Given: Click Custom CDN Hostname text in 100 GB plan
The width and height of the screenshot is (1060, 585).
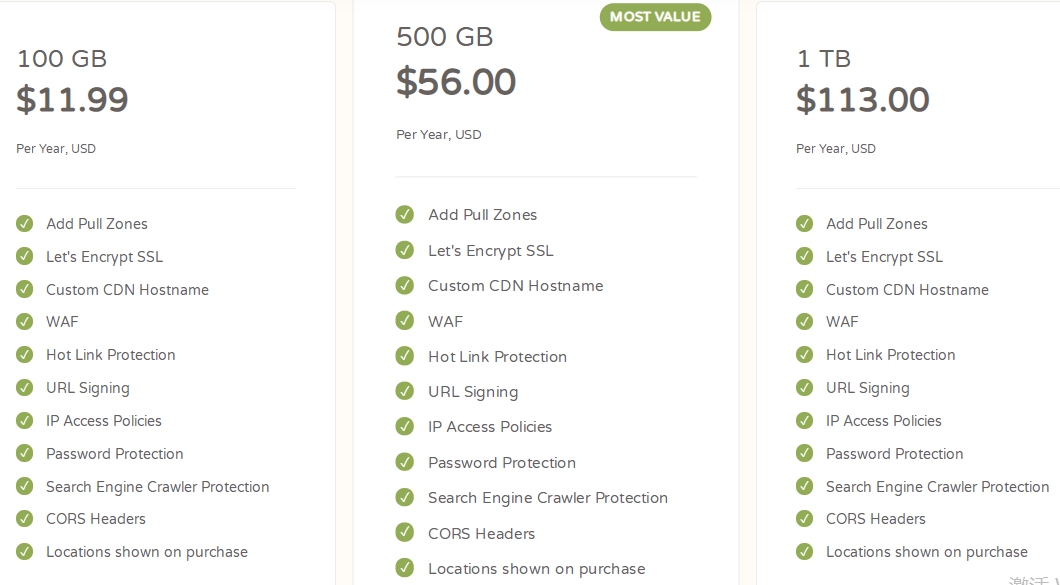Looking at the screenshot, I should pyautogui.click(x=127, y=290).
